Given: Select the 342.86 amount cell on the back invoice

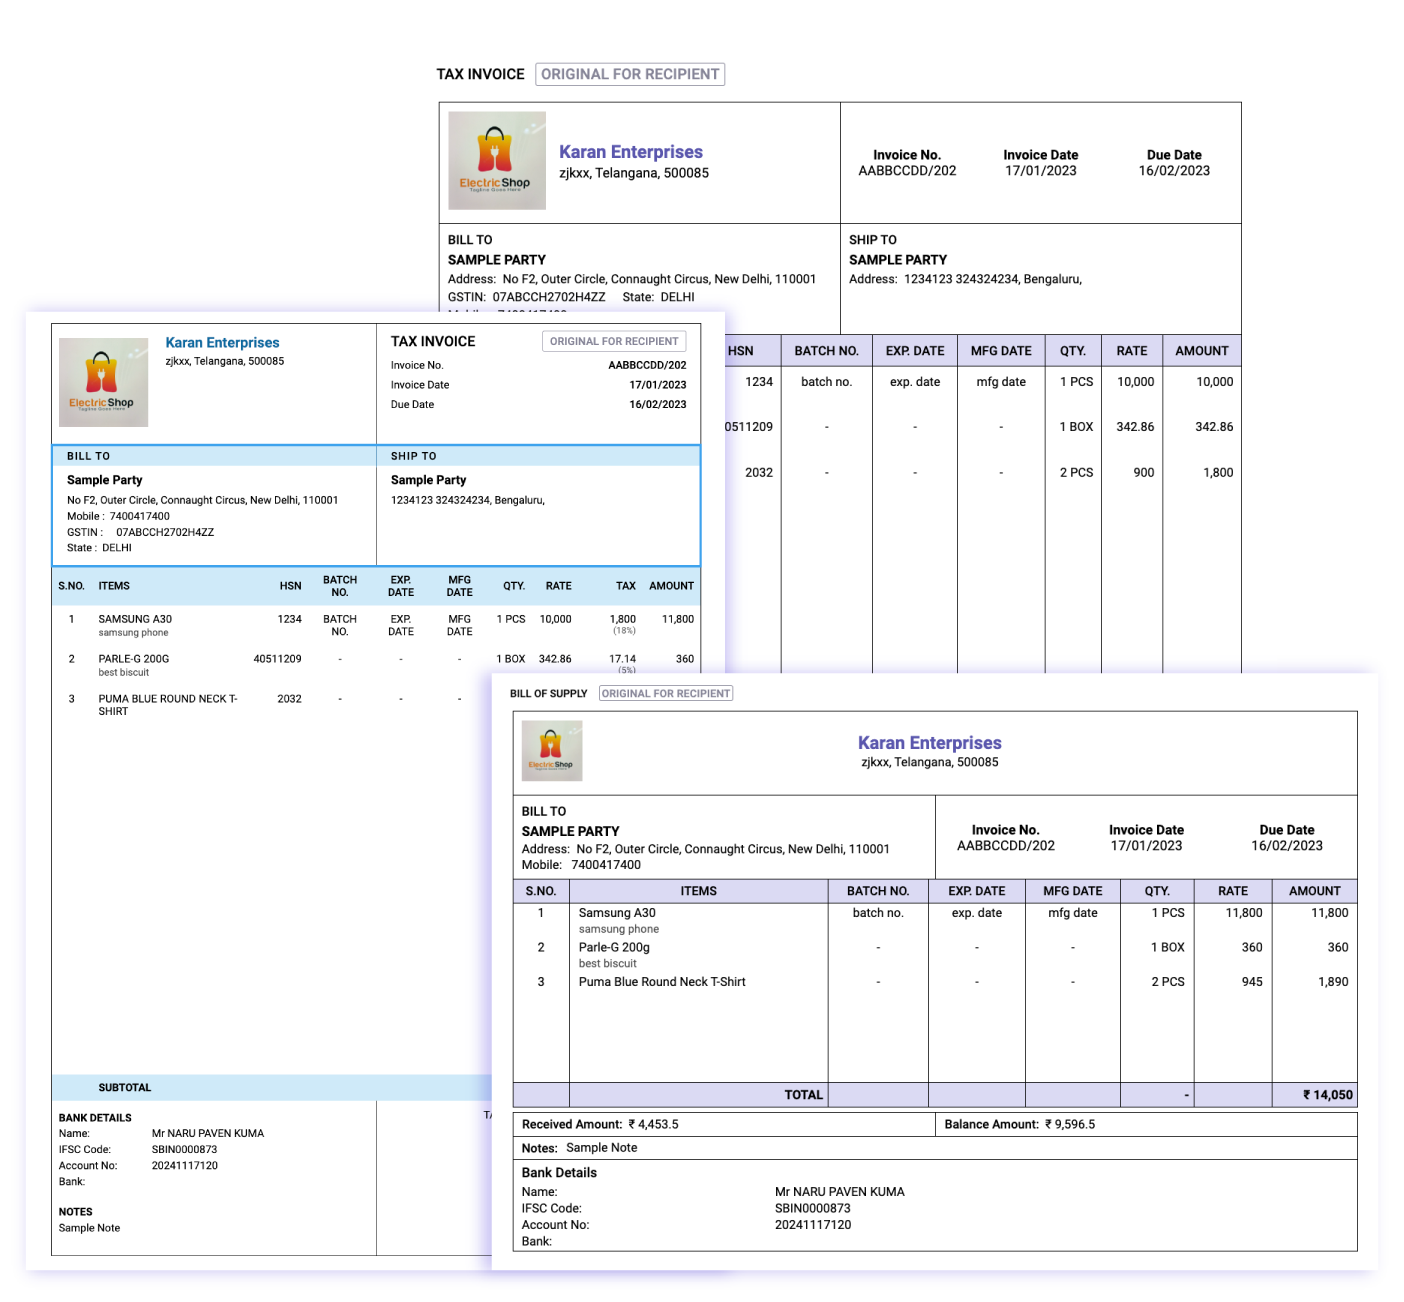Looking at the screenshot, I should (1214, 427).
